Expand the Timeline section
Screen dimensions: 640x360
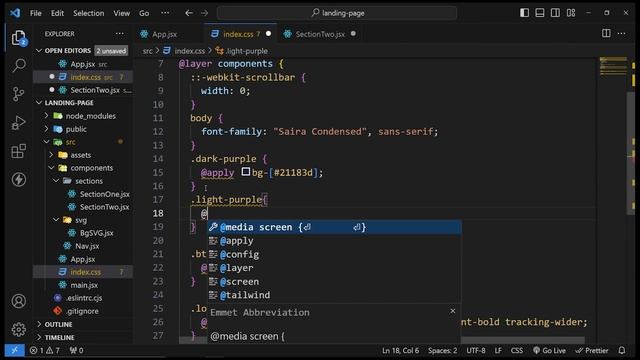pyautogui.click(x=83, y=338)
